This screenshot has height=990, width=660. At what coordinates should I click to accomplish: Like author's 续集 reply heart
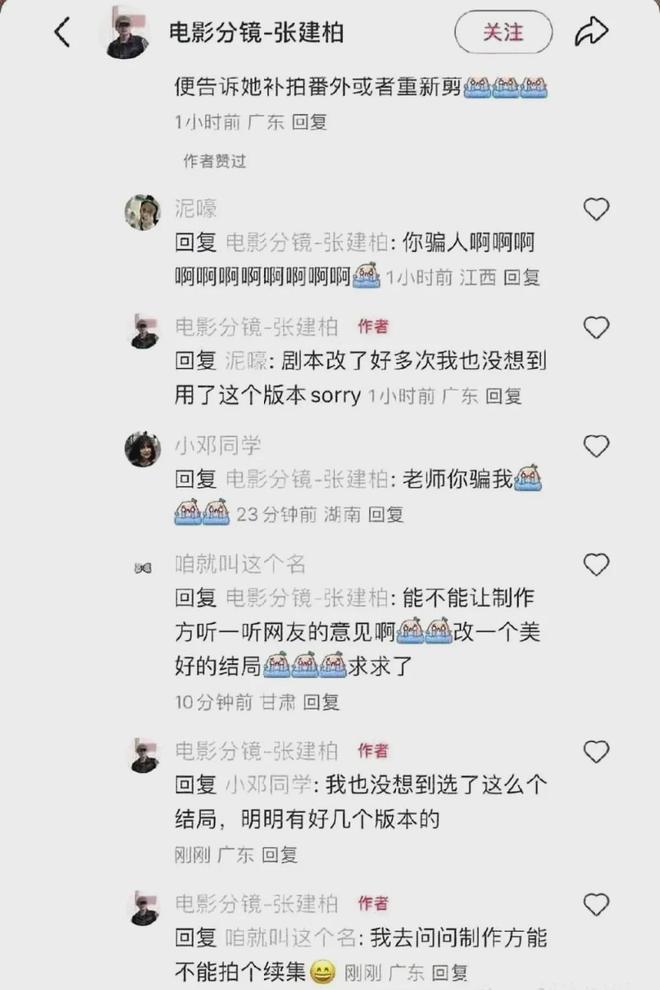(596, 904)
